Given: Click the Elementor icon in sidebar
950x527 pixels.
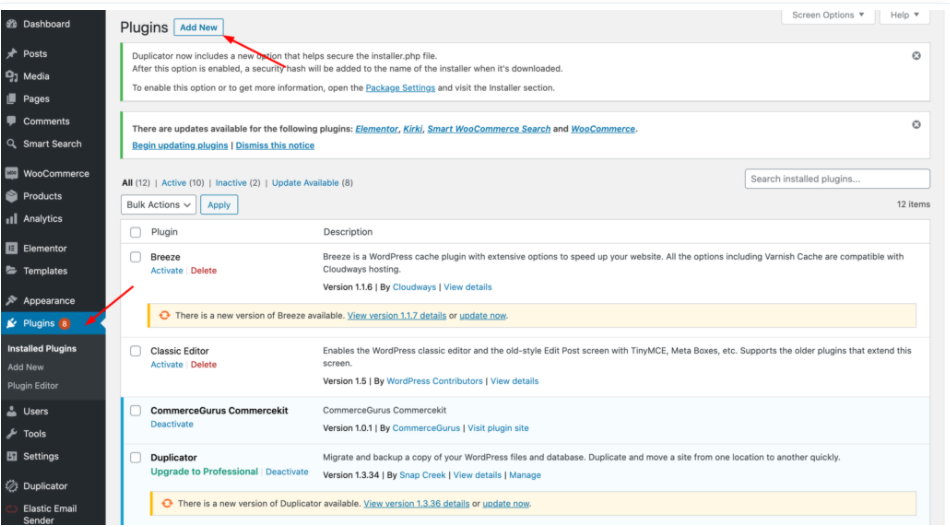Looking at the screenshot, I should click(12, 248).
